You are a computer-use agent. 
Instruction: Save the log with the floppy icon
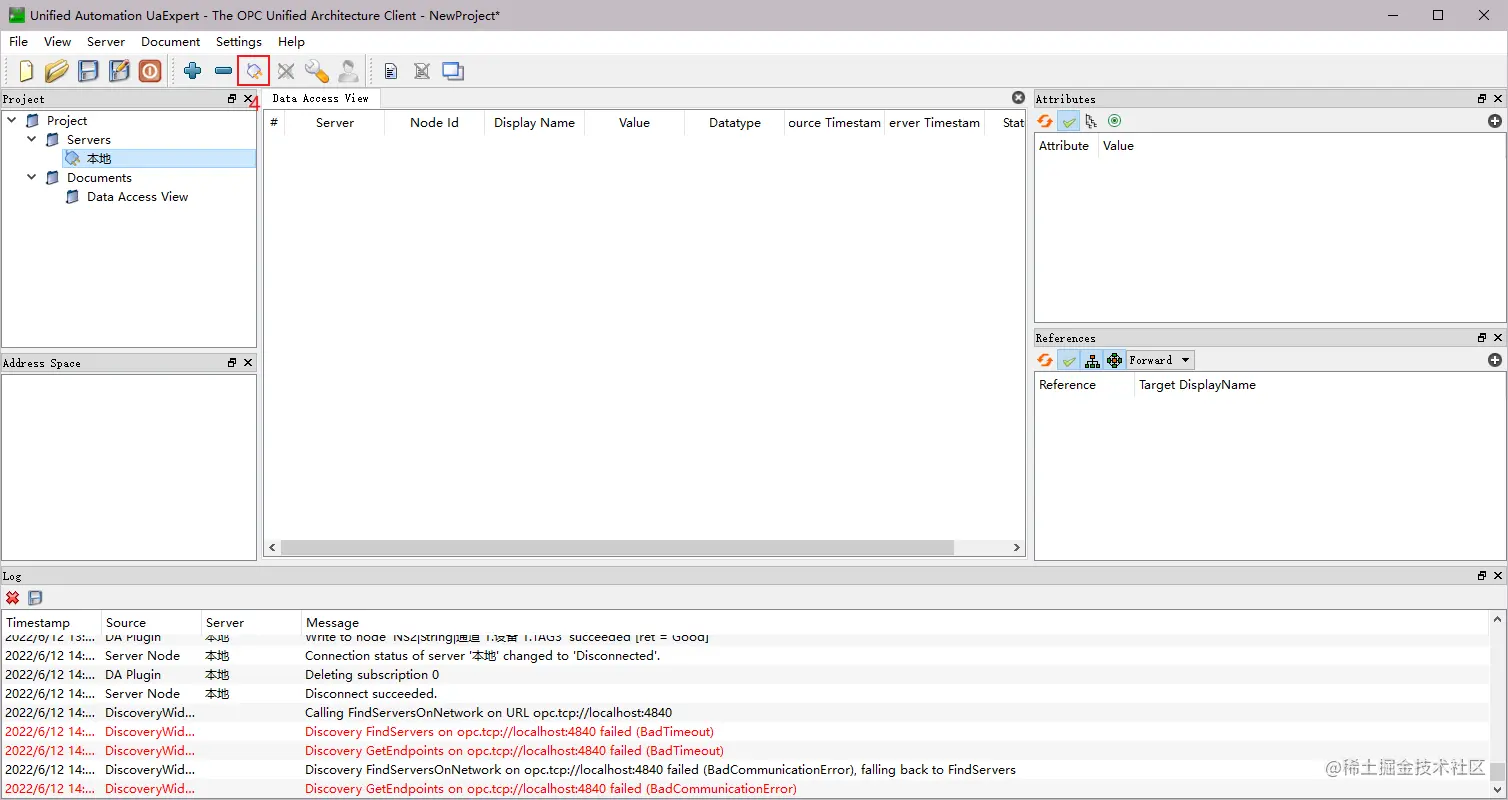[x=35, y=598]
